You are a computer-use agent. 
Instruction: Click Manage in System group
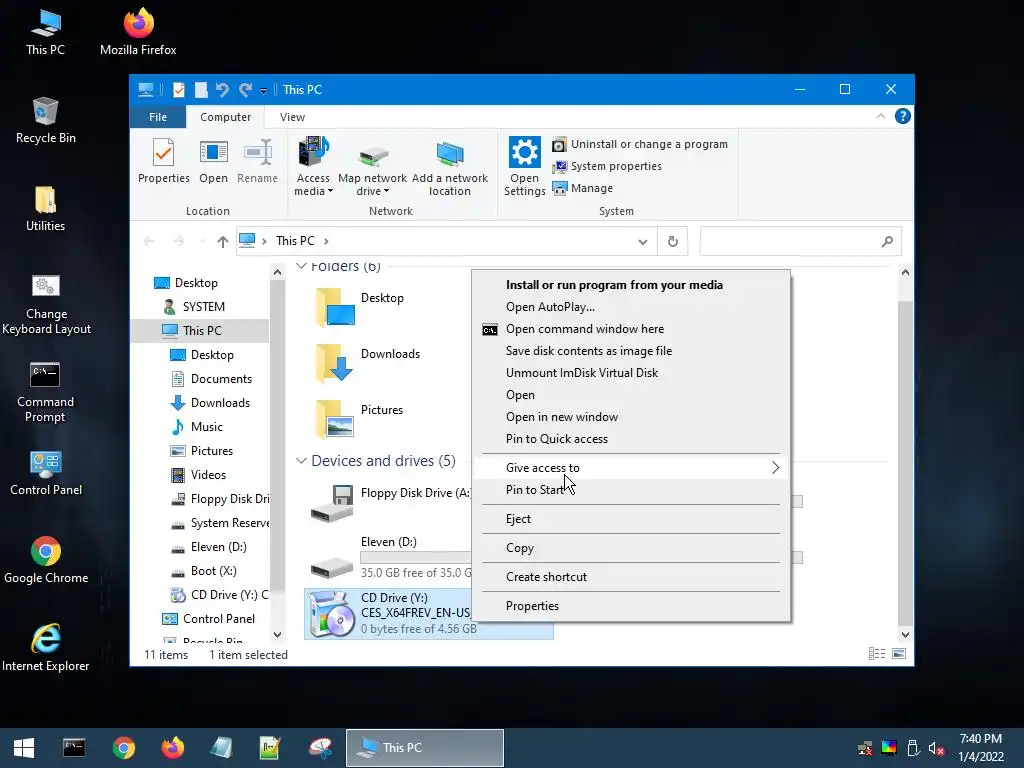583,188
